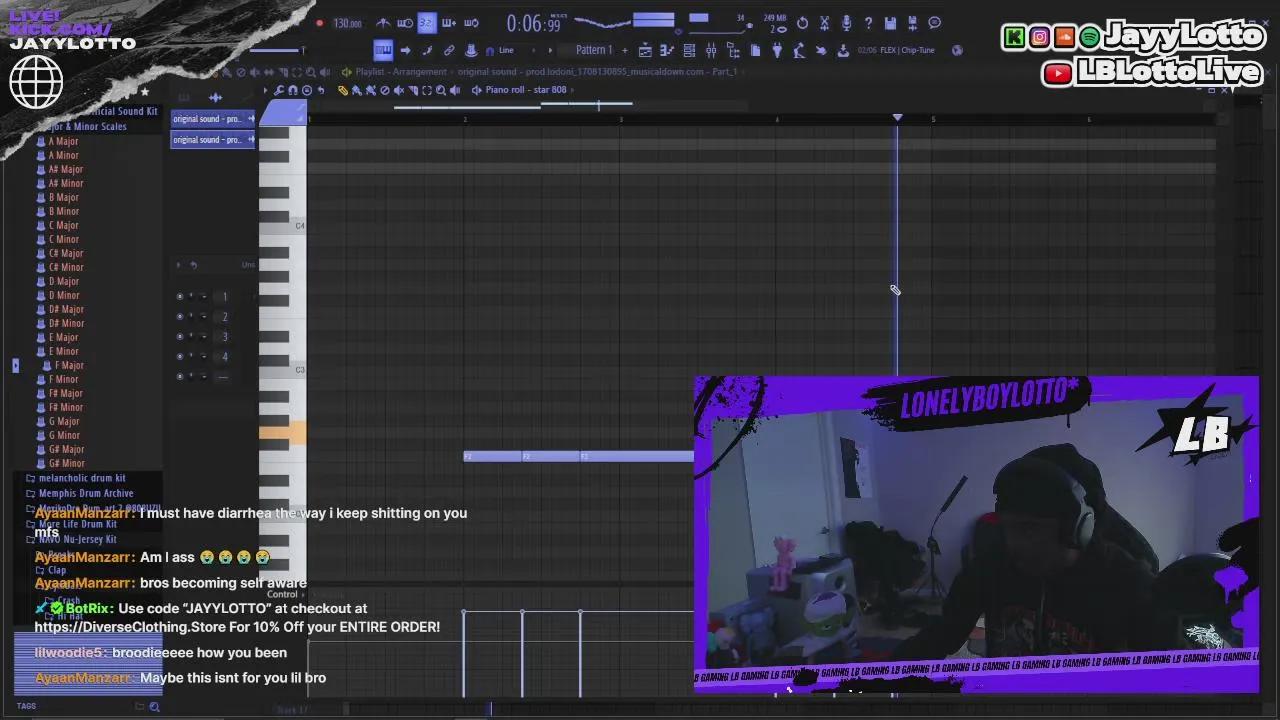
Task: Click the TAGS label in browser footer
Action: pyautogui.click(x=26, y=706)
